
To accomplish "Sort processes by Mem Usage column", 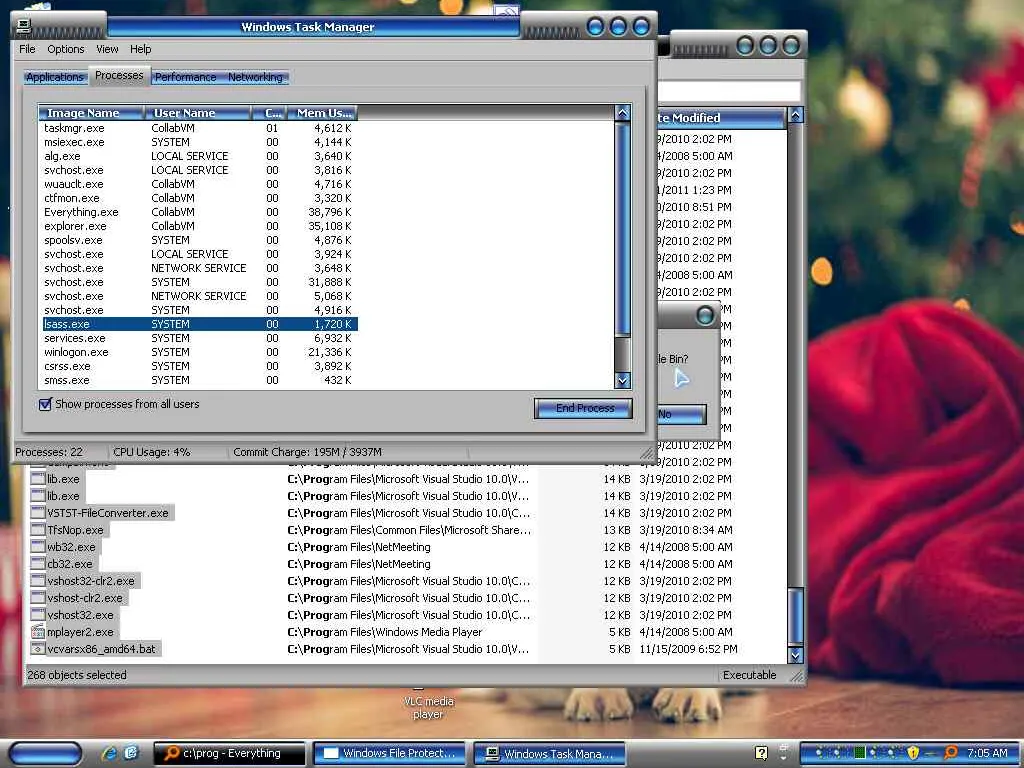I will click(323, 113).
